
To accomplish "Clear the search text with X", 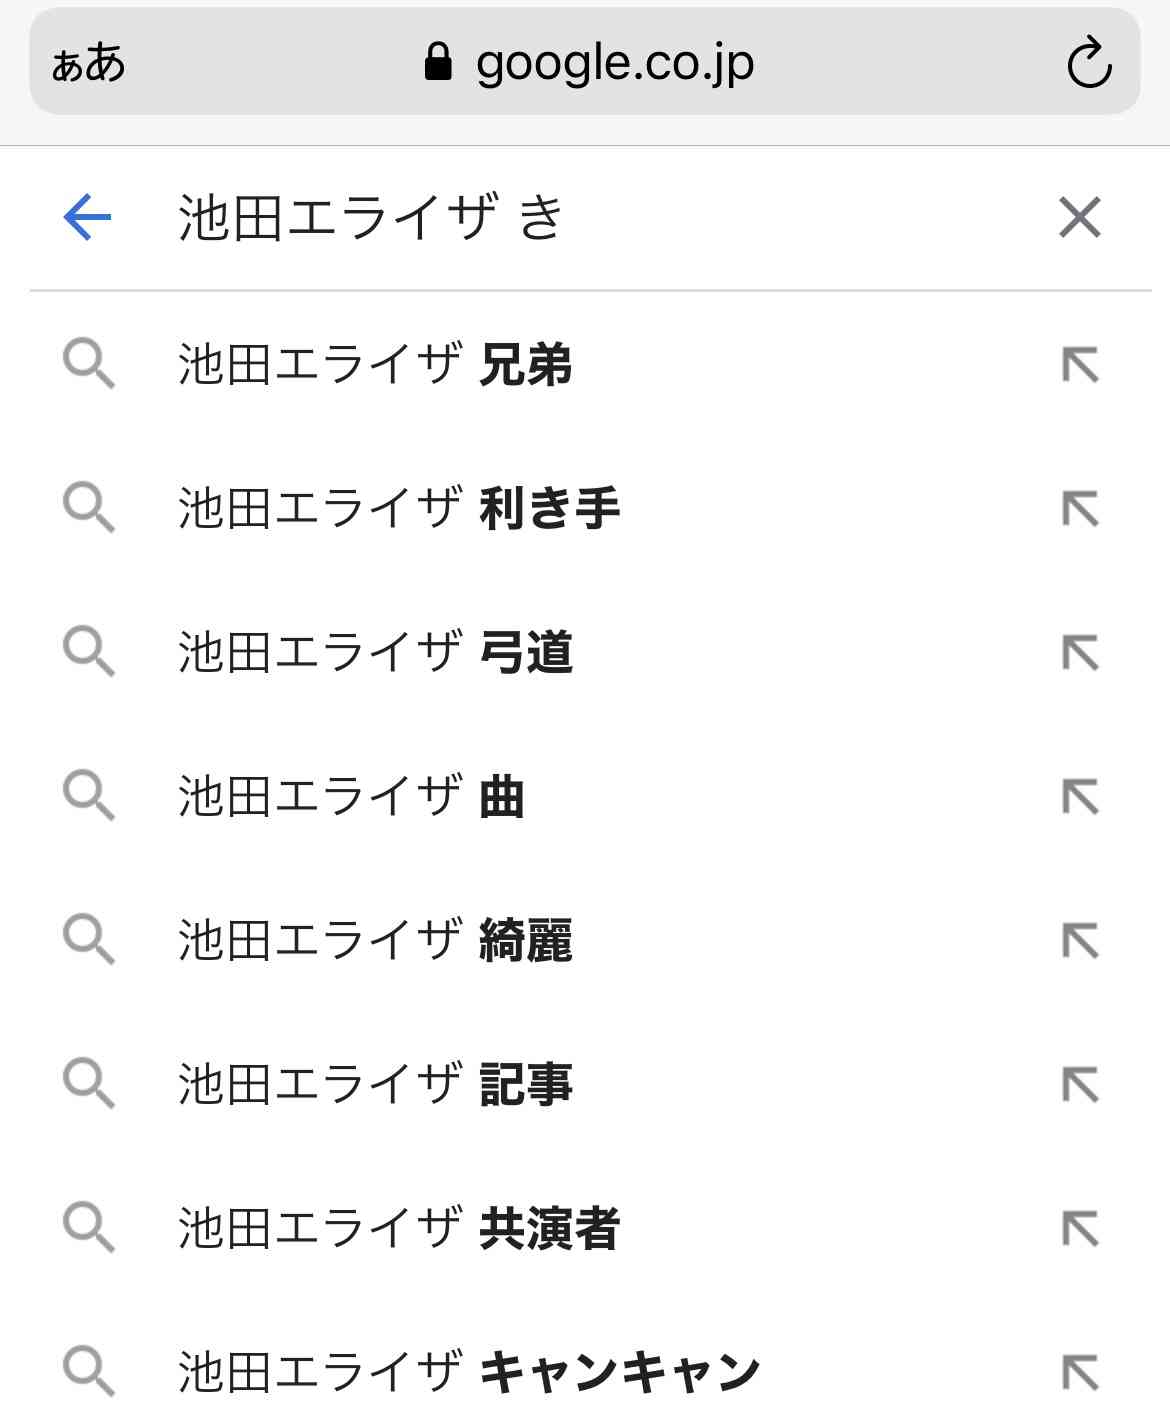I will (x=1080, y=217).
